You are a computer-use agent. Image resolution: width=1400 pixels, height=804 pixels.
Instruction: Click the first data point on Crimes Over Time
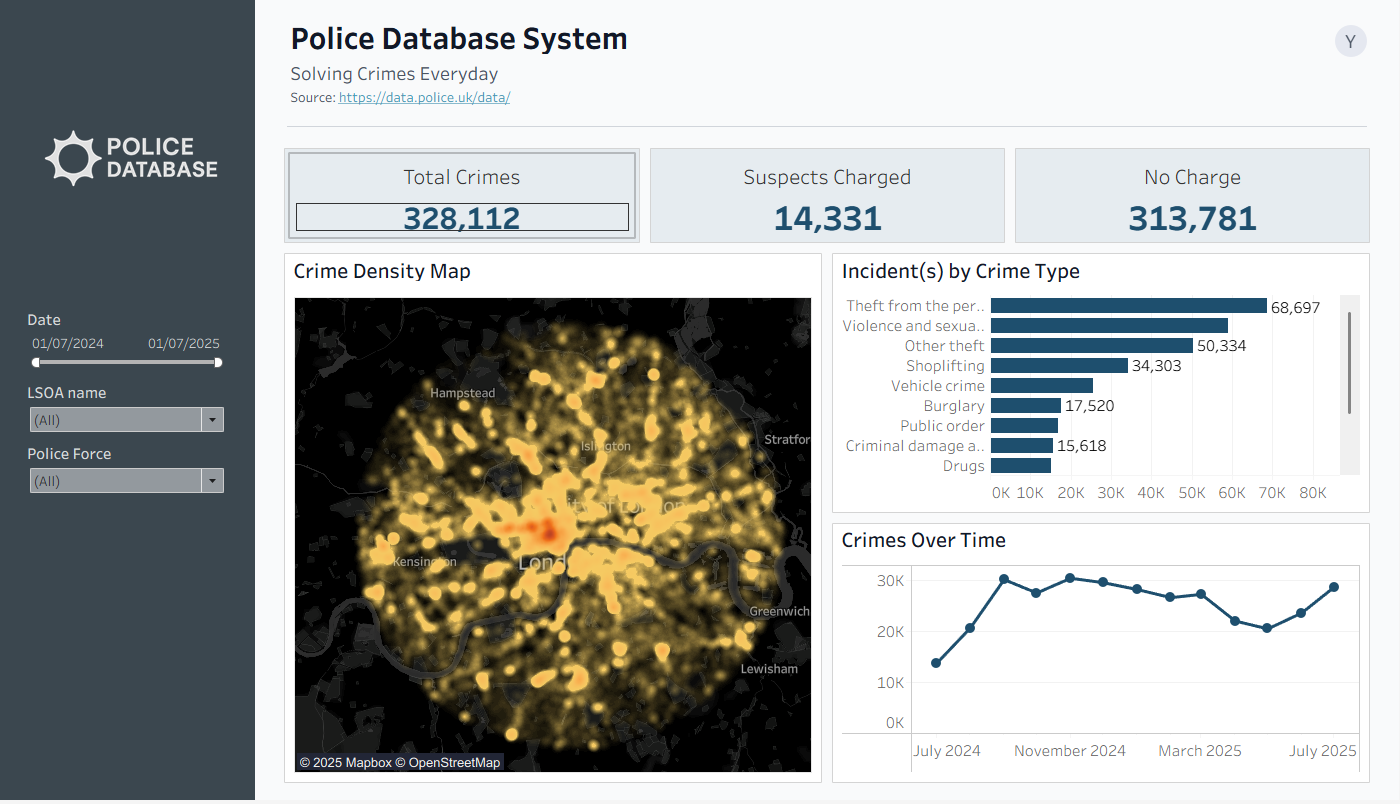(x=936, y=663)
